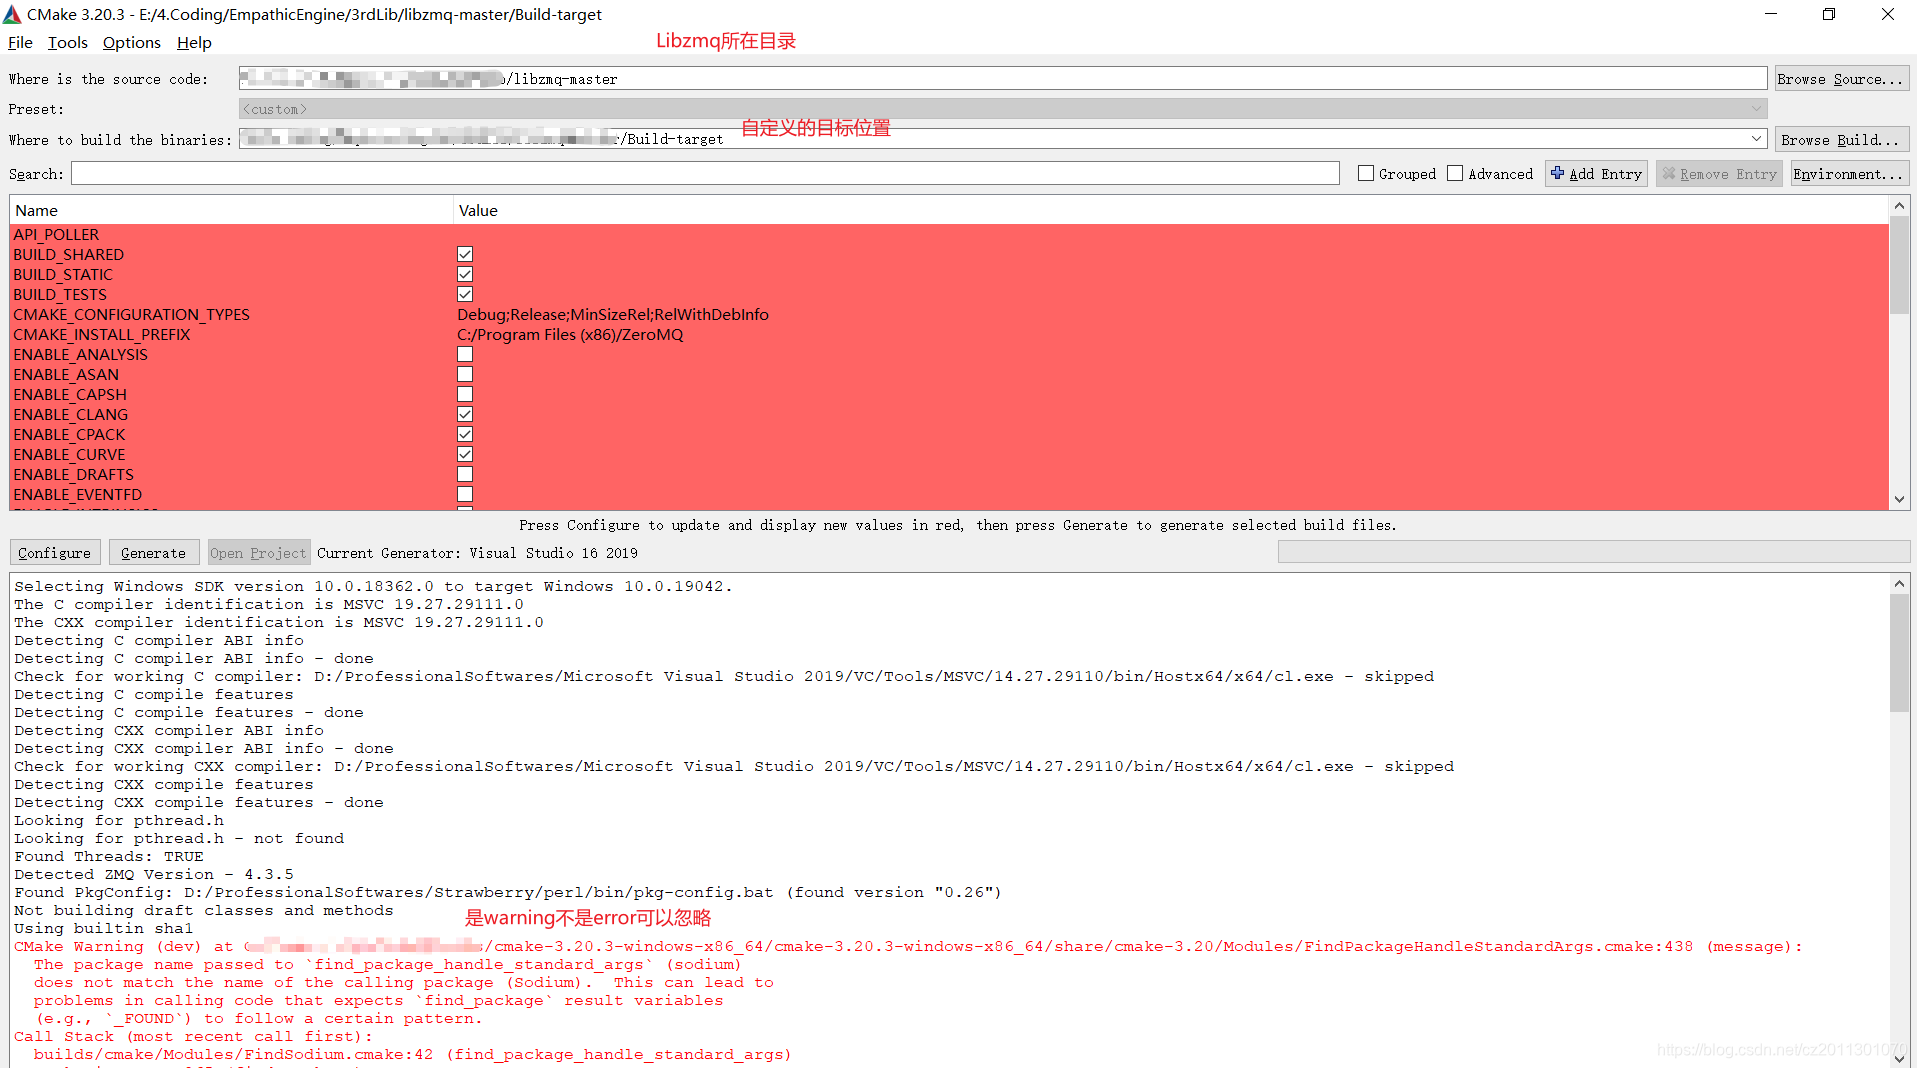Screen dimensions: 1917x1068
Task: Enable the Grouped view checkbox
Action: [x=1366, y=172]
